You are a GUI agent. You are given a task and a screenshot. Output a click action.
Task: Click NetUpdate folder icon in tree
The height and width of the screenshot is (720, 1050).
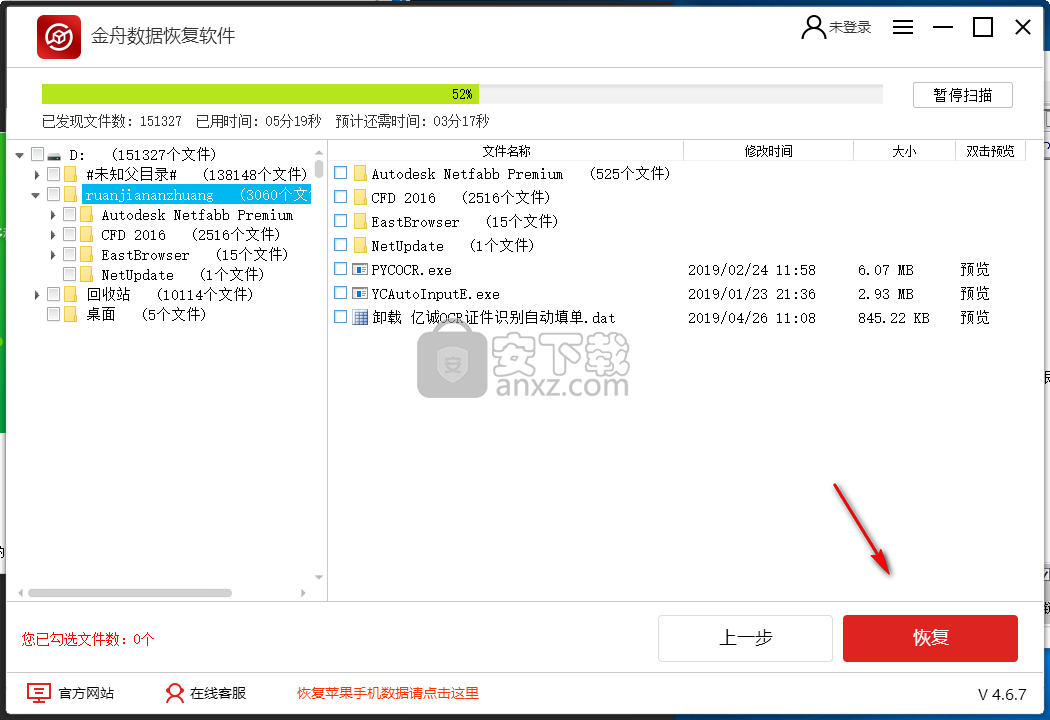(x=86, y=275)
